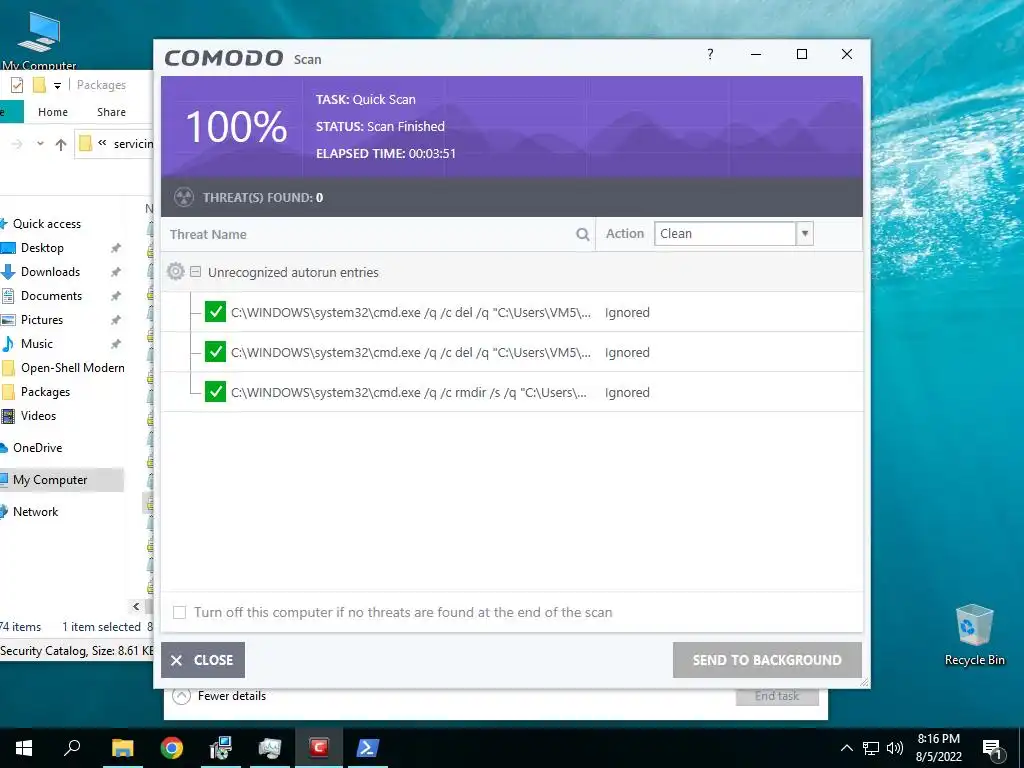Image resolution: width=1024 pixels, height=768 pixels.
Task: Click Explorer quick access properties checkmark icon
Action: [x=17, y=85]
